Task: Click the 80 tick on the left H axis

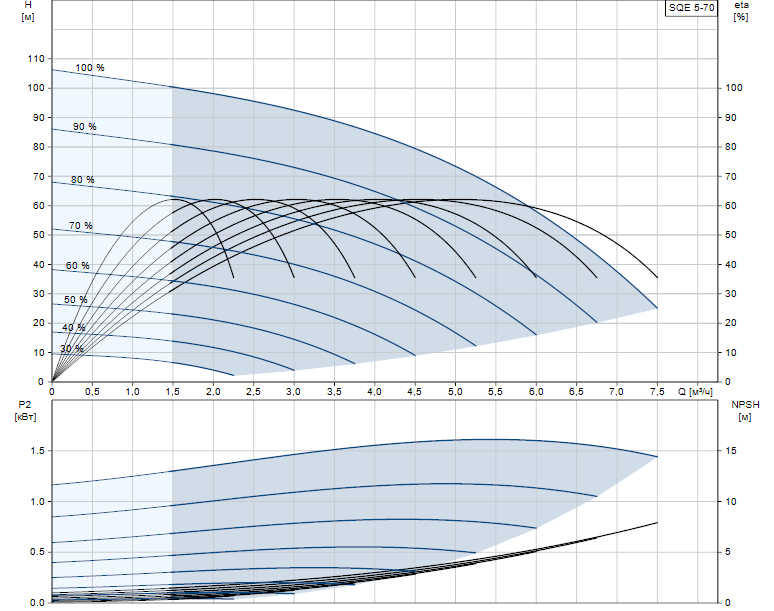Action: (x=39, y=147)
